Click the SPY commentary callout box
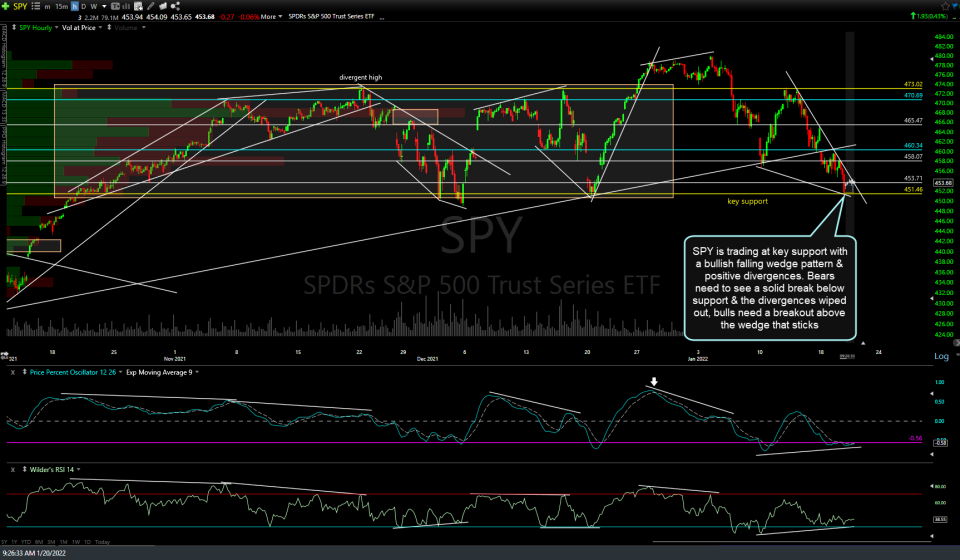This screenshot has height=560, width=960. [x=770, y=288]
